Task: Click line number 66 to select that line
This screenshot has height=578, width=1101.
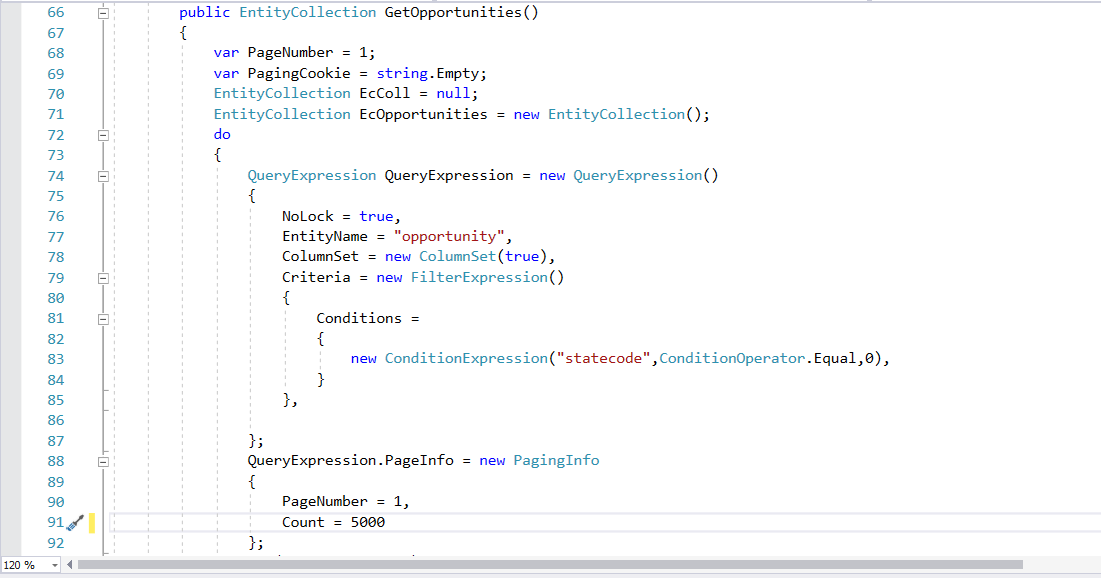Action: pyautogui.click(x=56, y=12)
